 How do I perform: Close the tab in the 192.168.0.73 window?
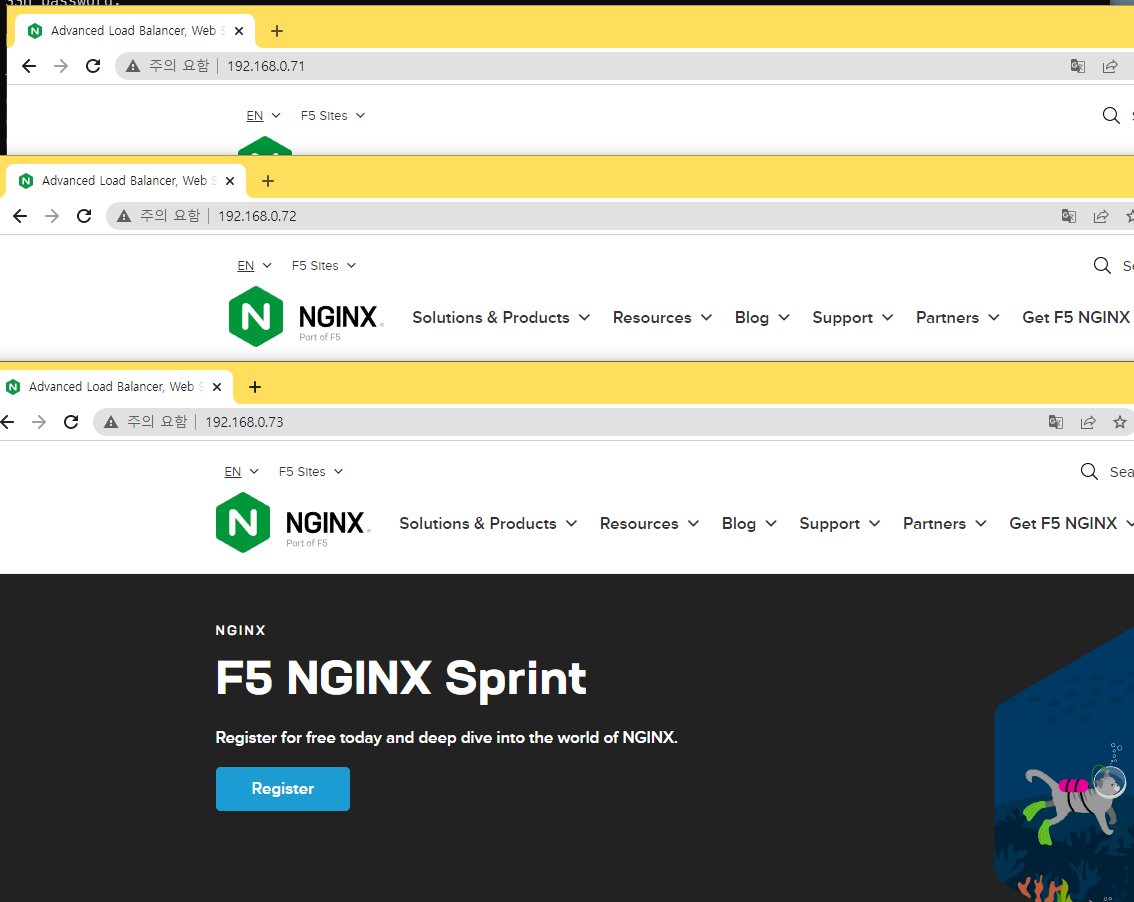217,387
